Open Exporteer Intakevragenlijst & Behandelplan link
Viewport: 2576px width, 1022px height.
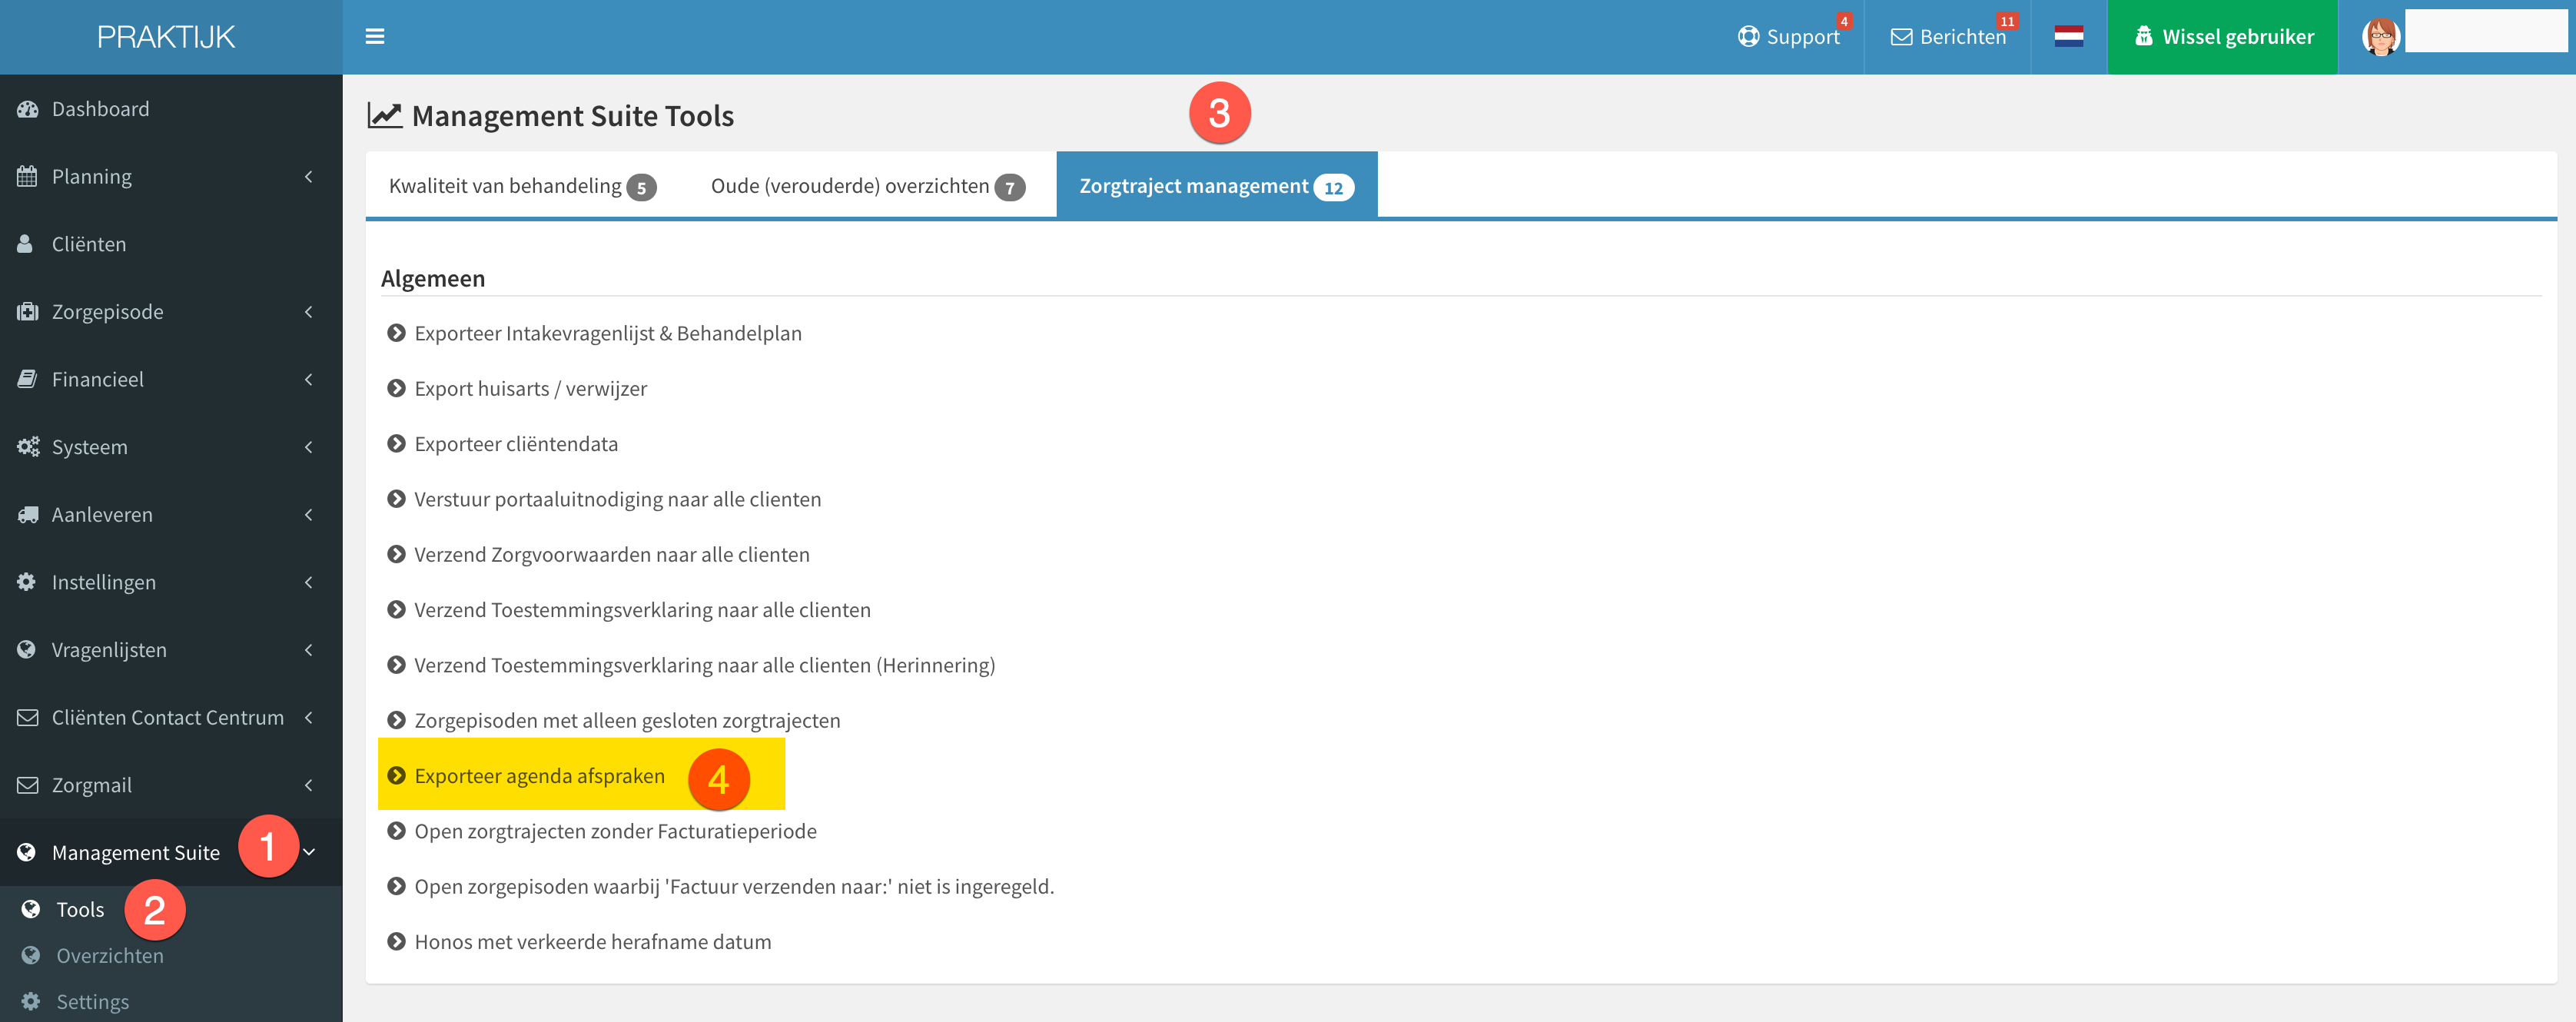click(608, 333)
